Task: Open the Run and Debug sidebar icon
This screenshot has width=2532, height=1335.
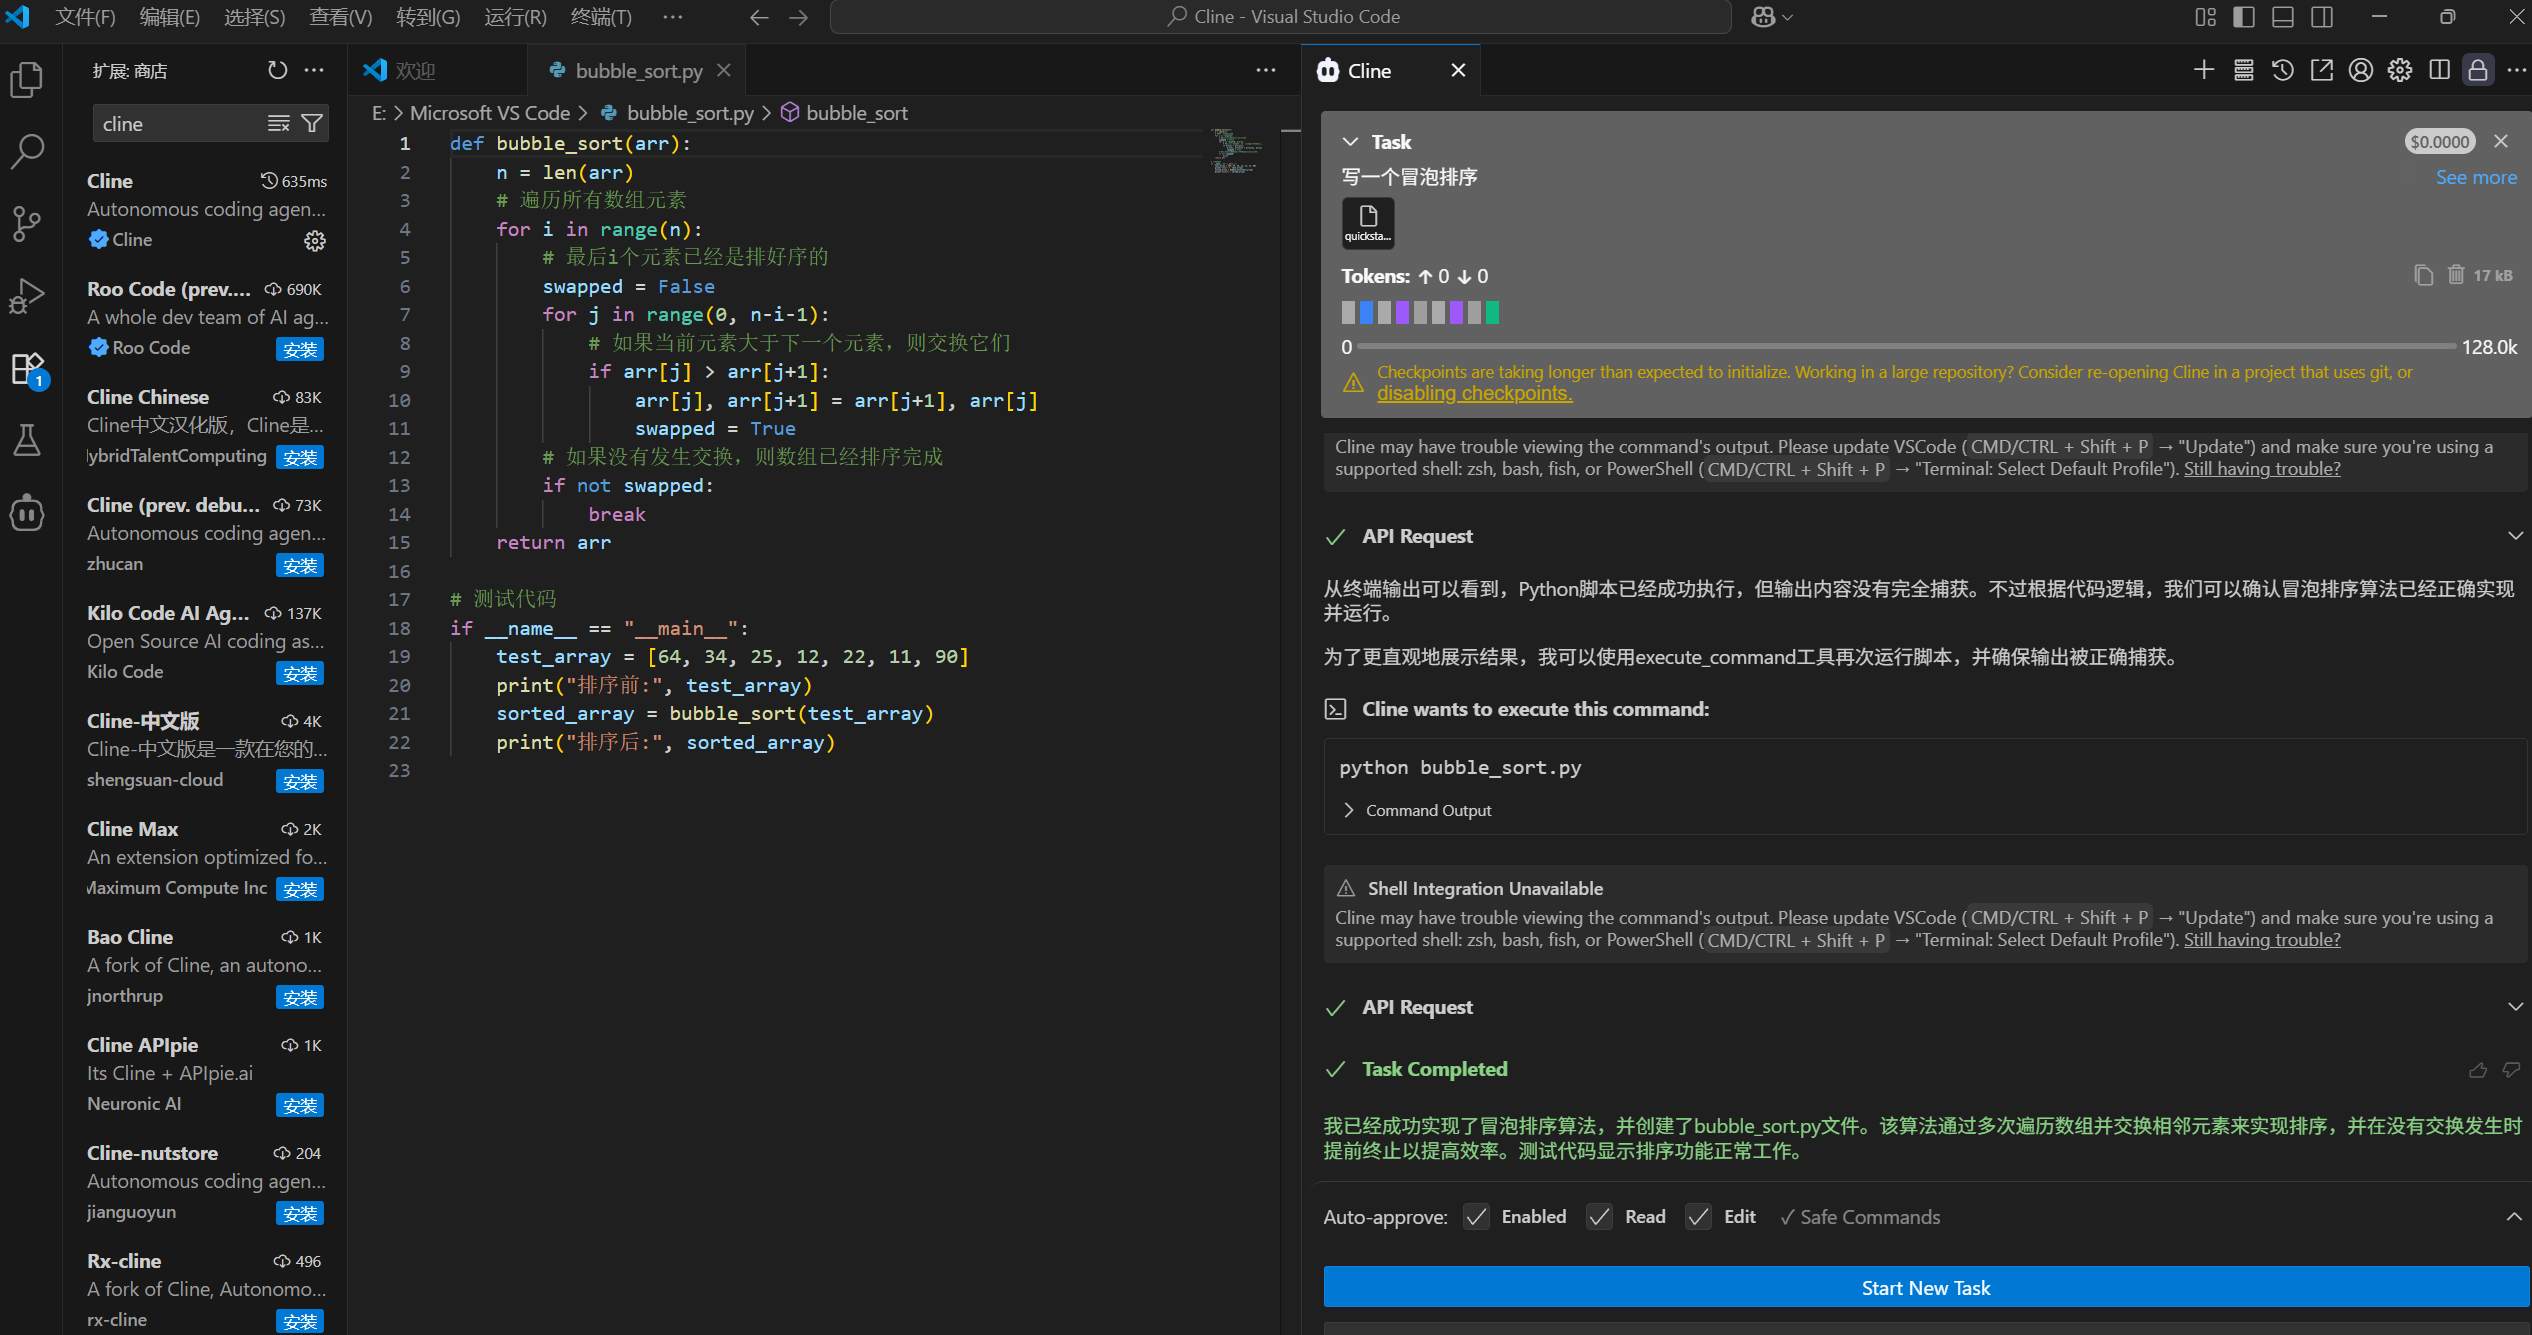Action: tap(26, 295)
